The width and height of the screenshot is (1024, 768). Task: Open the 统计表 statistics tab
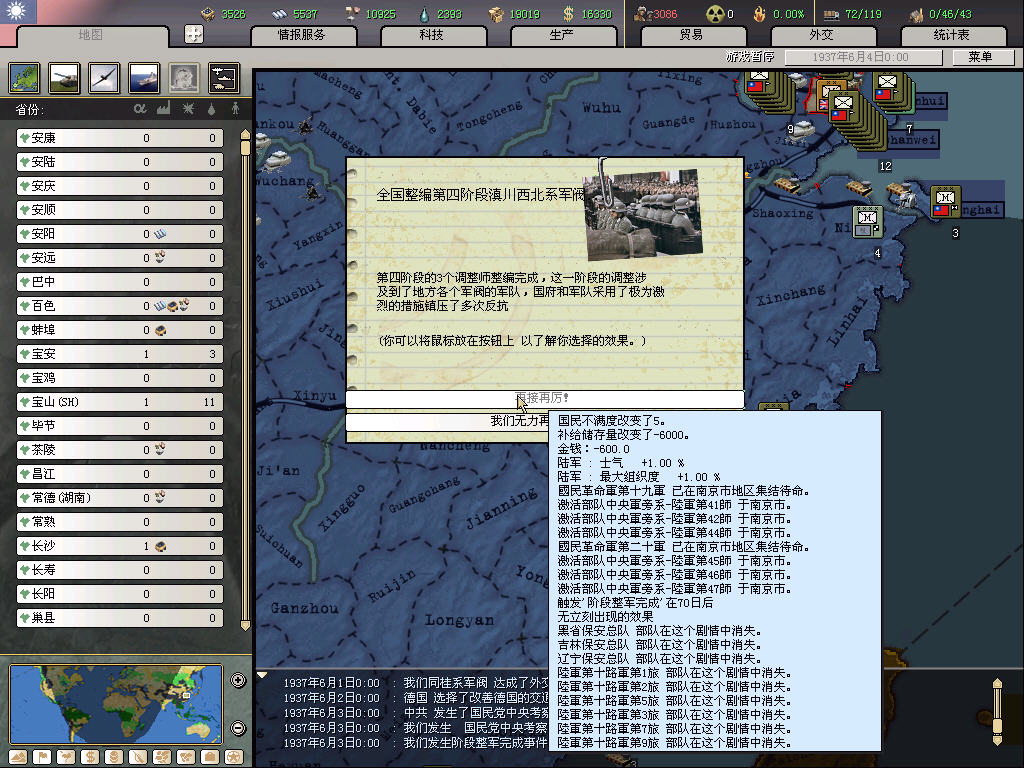[952, 35]
